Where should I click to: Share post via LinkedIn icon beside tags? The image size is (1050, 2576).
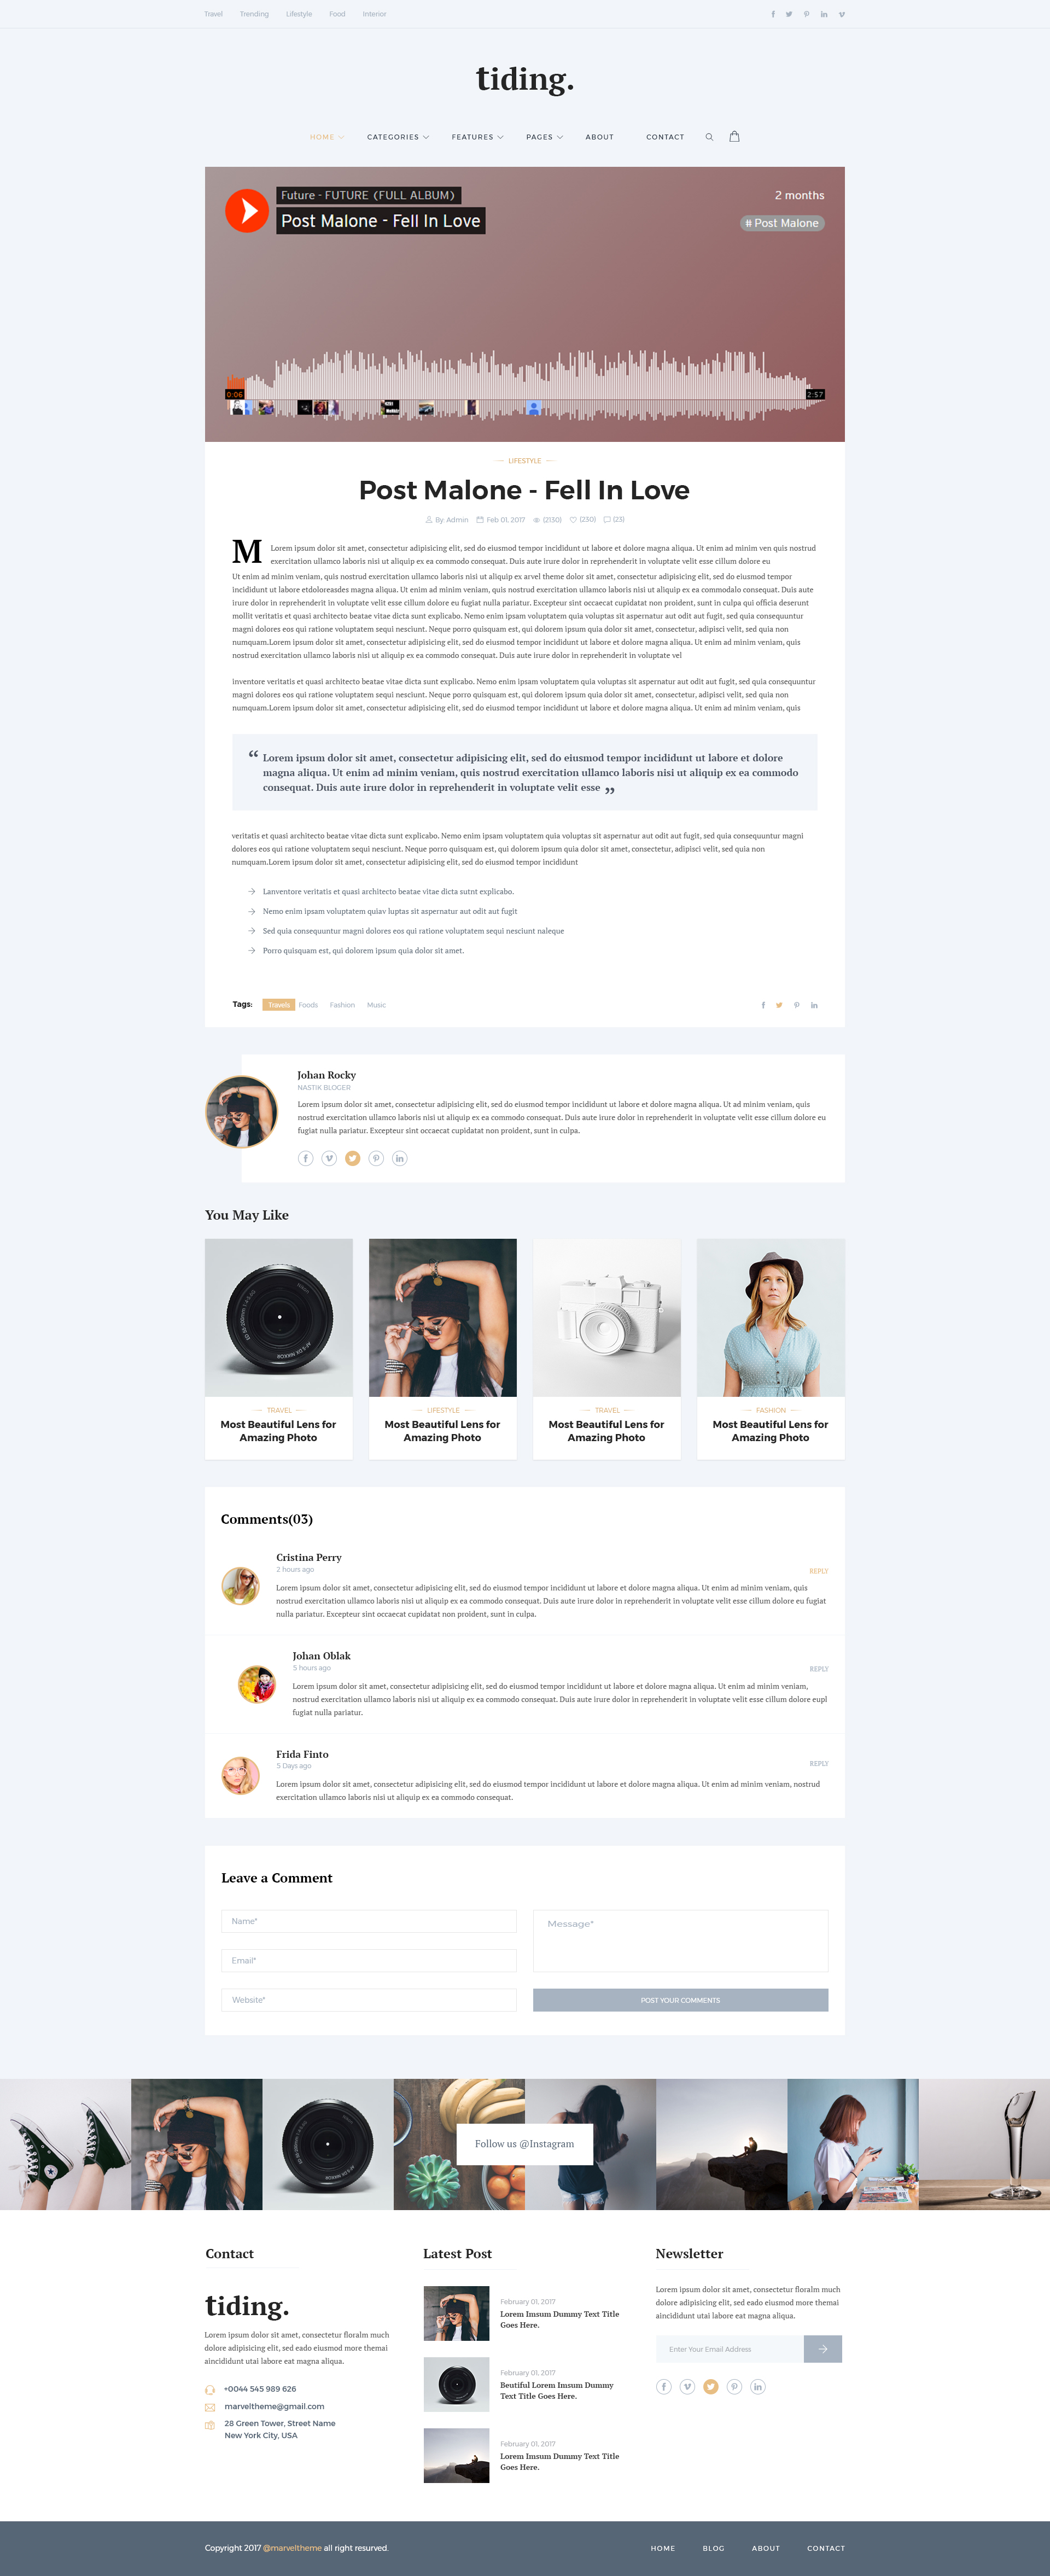click(x=814, y=1005)
